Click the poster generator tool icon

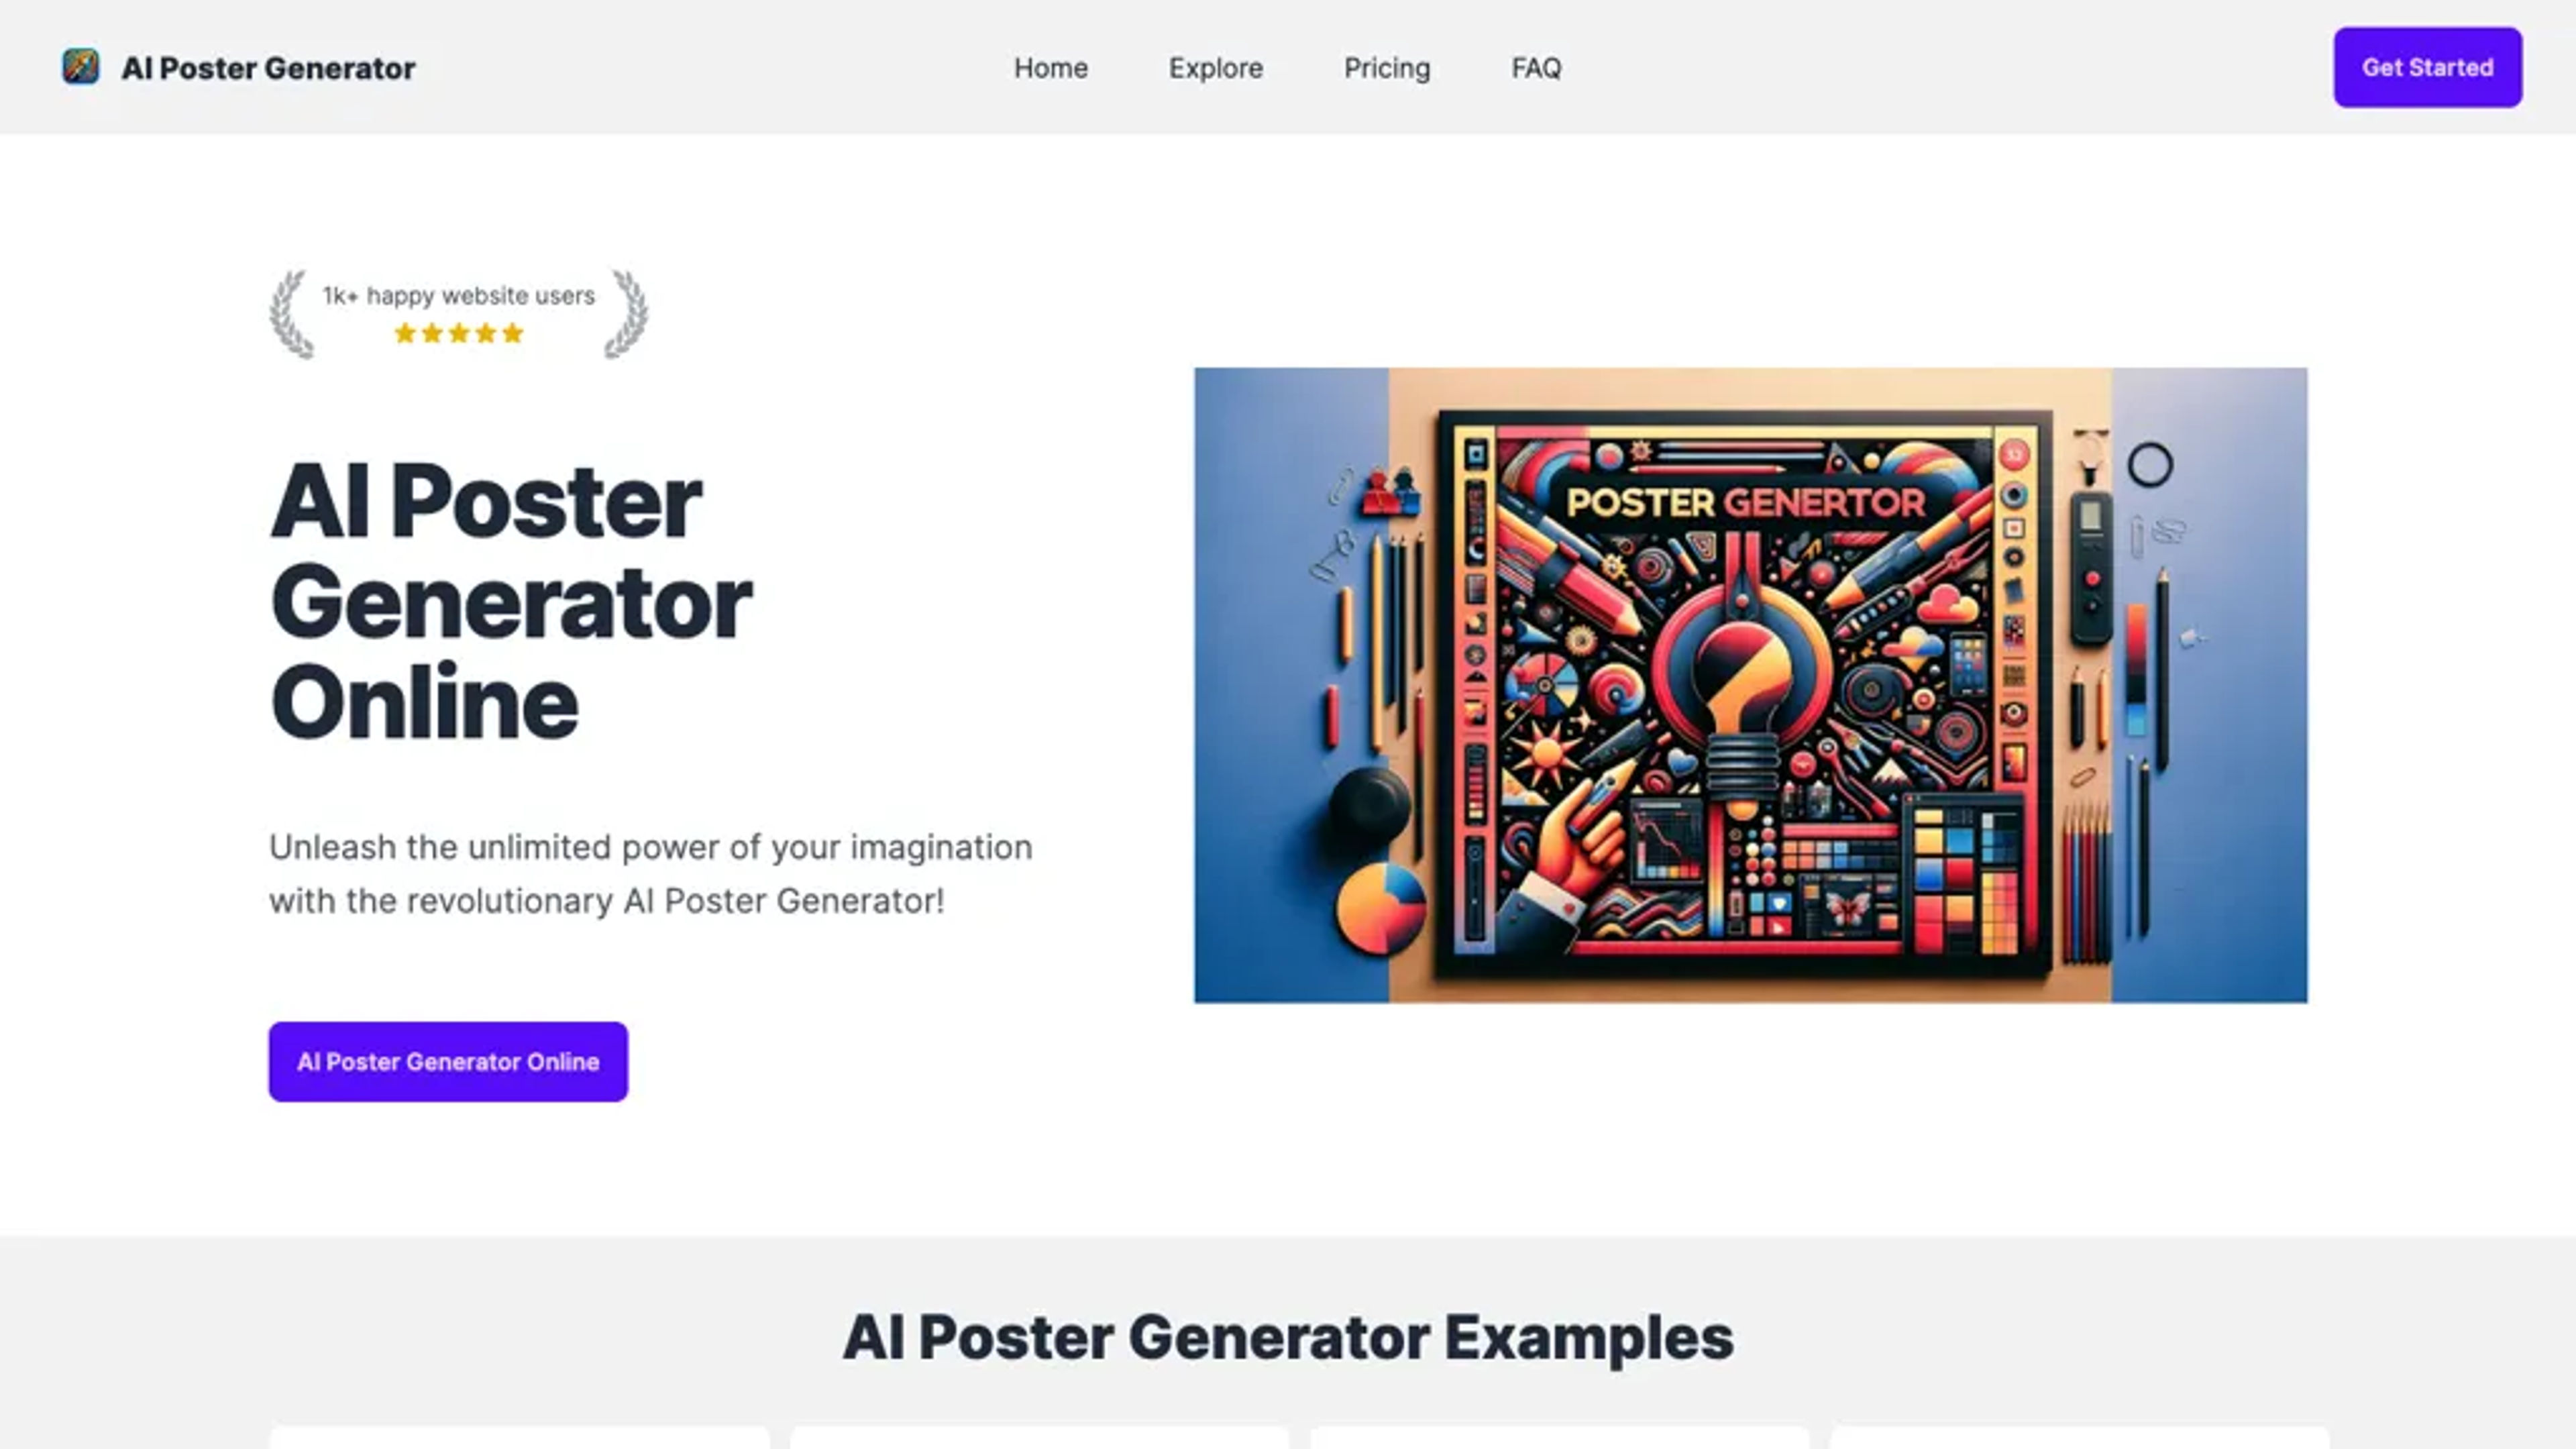coord(80,67)
